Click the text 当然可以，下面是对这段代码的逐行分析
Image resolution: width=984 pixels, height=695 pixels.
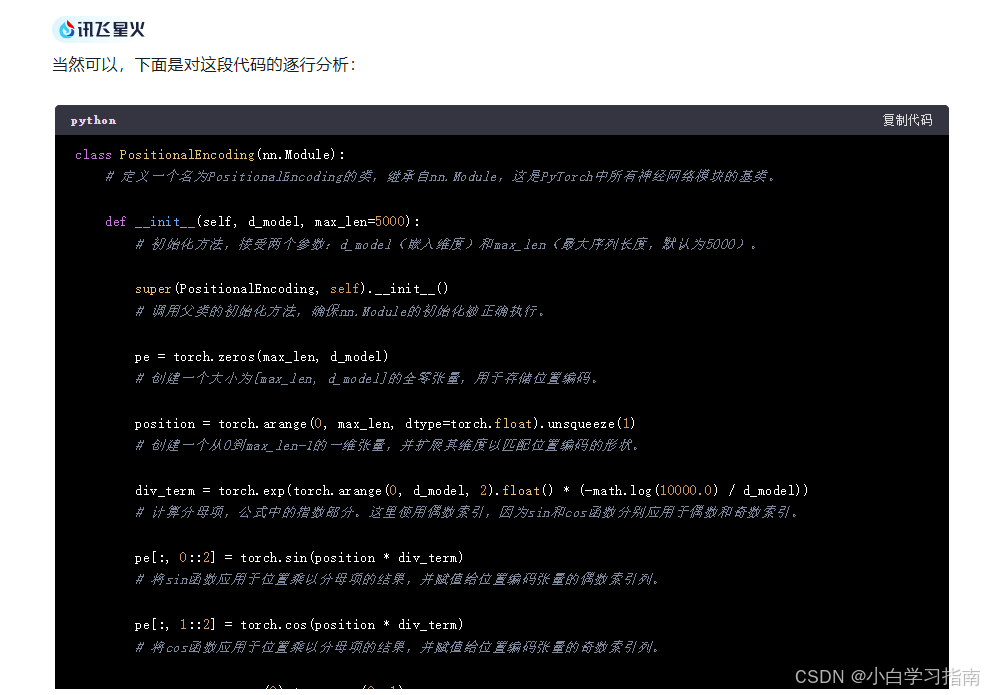[204, 65]
